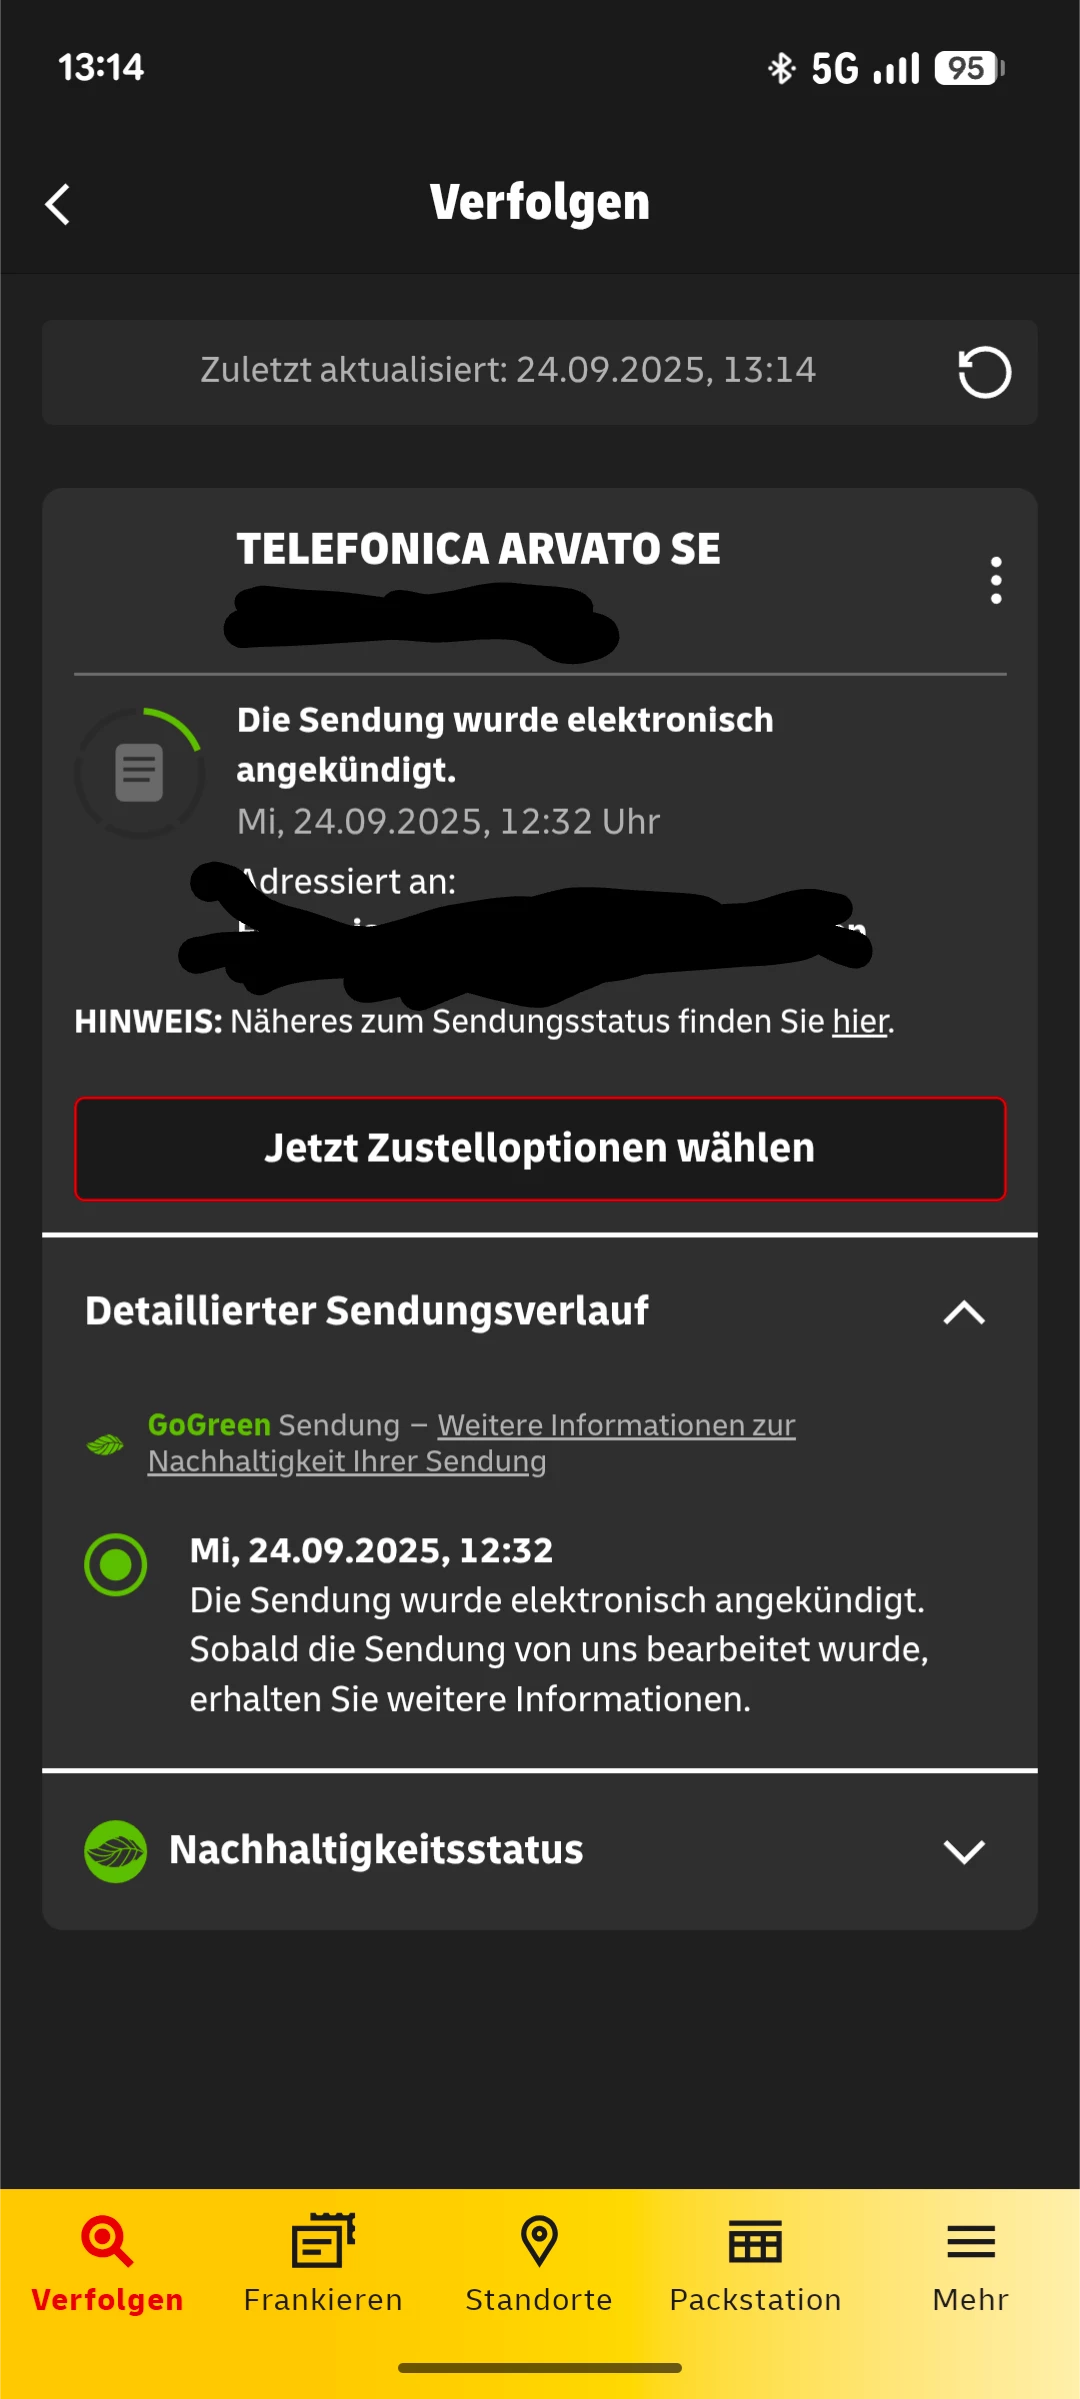Tap the TELEFONICA ARVATO SE shipment title
The width and height of the screenshot is (1080, 2399).
click(478, 549)
